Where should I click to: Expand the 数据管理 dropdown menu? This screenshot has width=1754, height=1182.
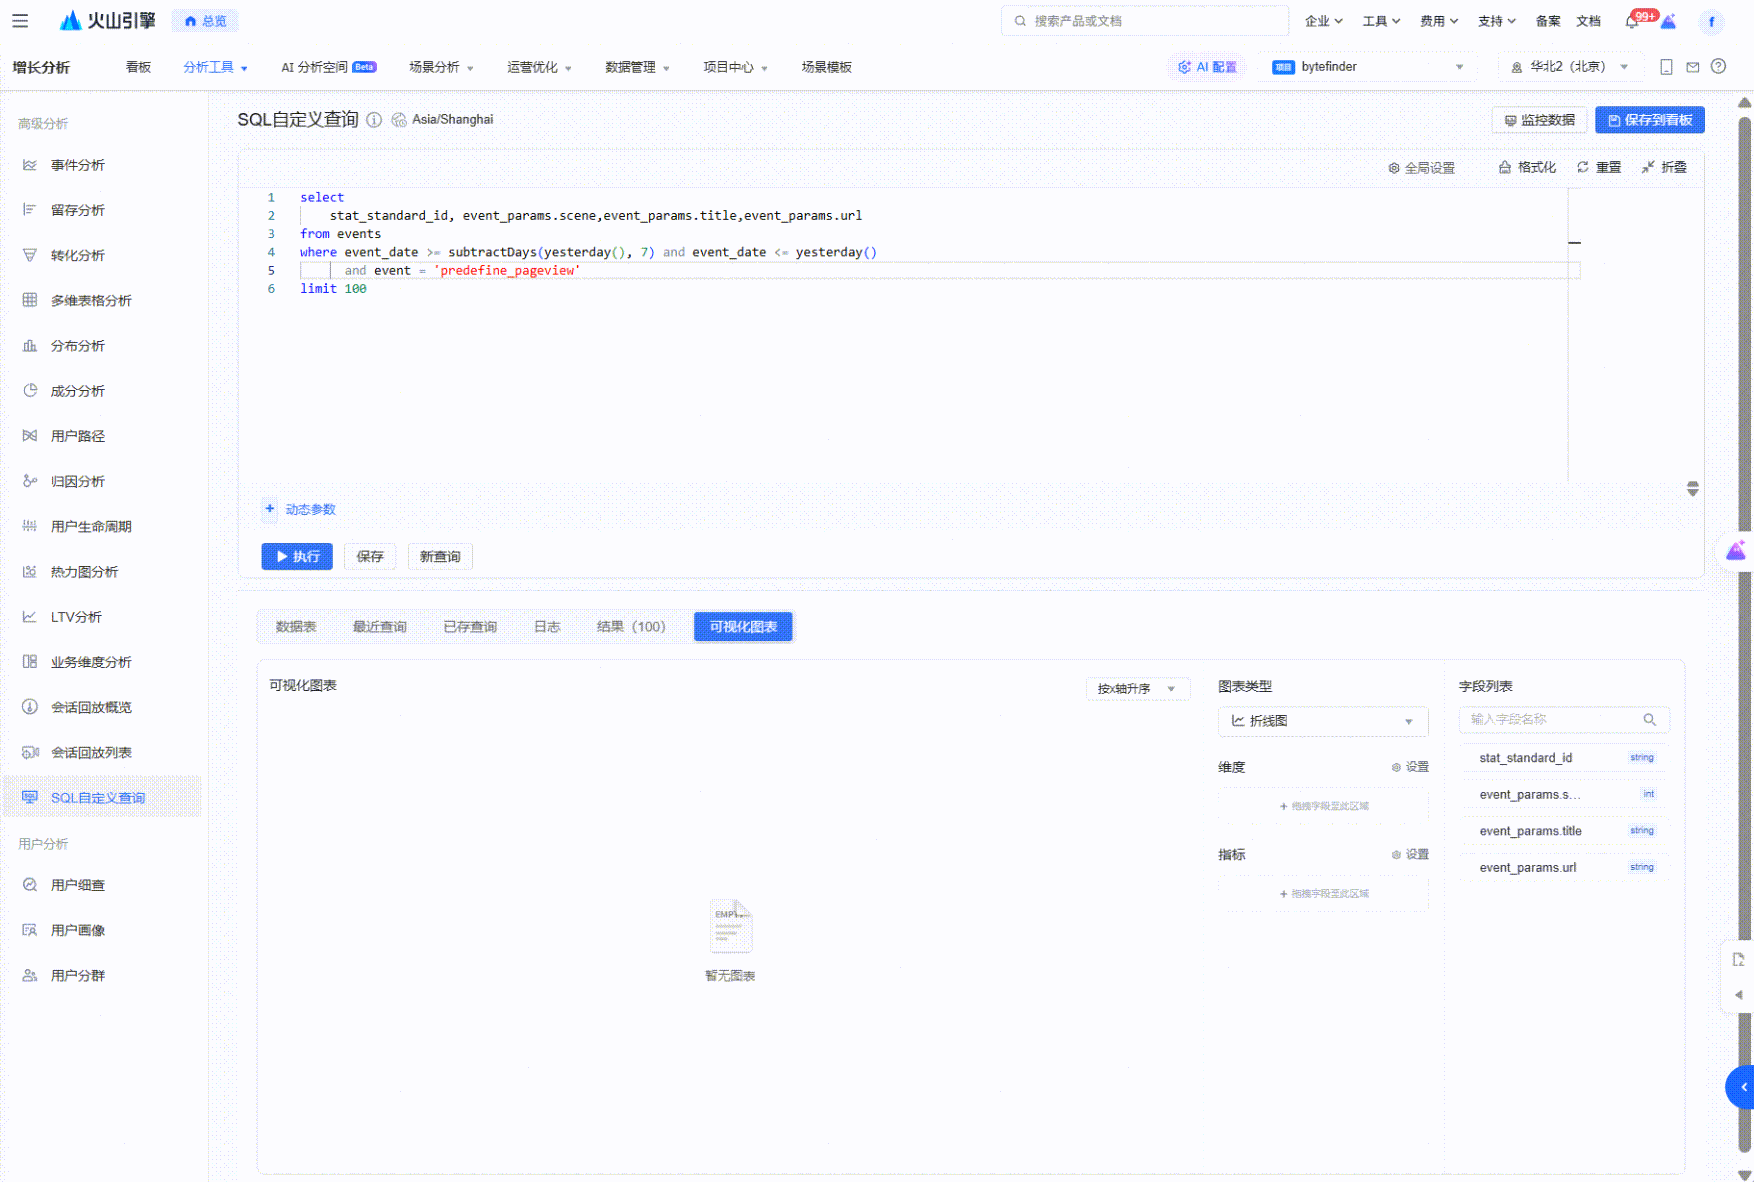tap(637, 67)
